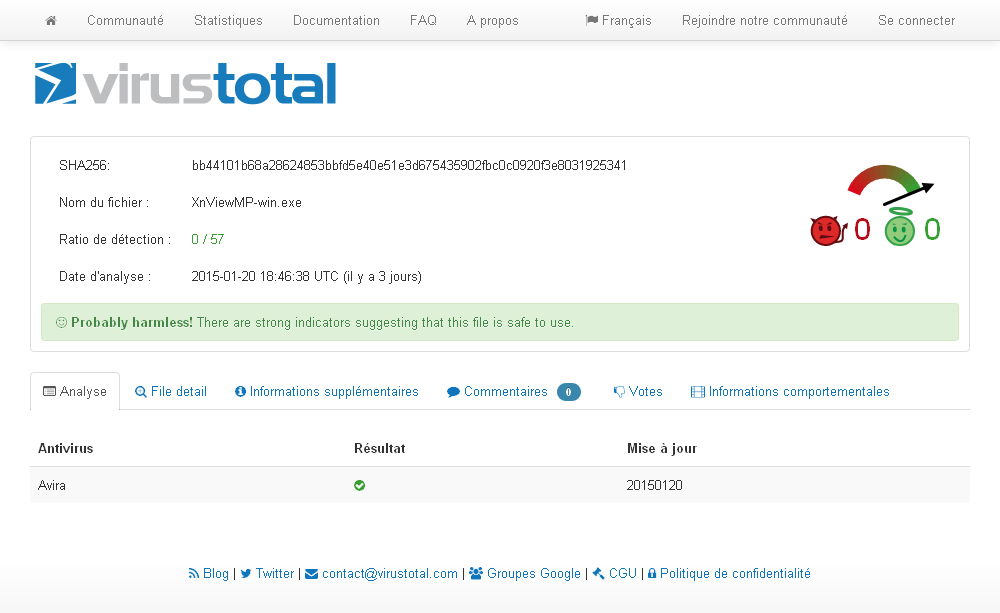Open the Votes tab
The height and width of the screenshot is (613, 1000).
pyautogui.click(x=638, y=392)
